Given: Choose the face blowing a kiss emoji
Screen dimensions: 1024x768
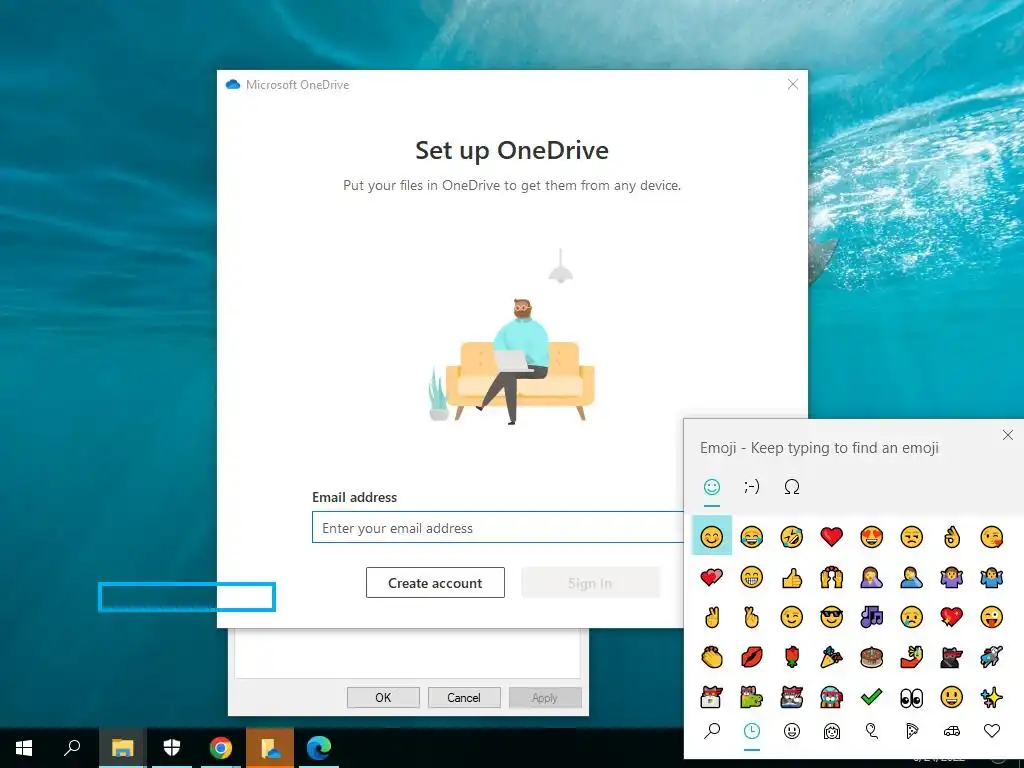Looking at the screenshot, I should [x=991, y=537].
